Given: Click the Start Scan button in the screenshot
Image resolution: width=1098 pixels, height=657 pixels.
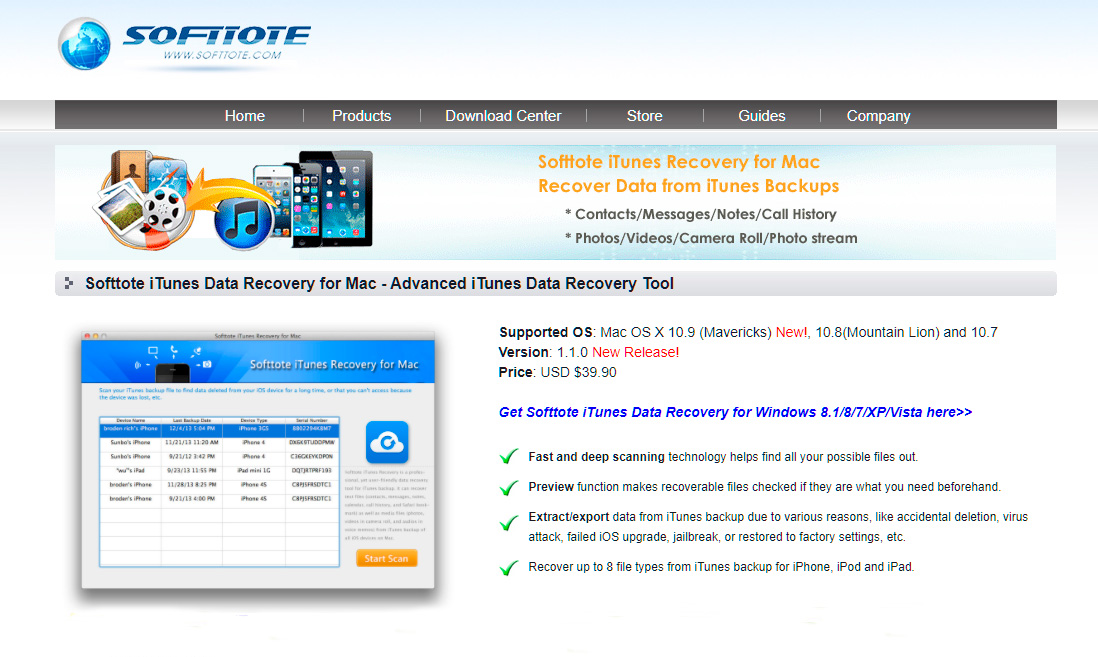Looking at the screenshot, I should tap(386, 559).
